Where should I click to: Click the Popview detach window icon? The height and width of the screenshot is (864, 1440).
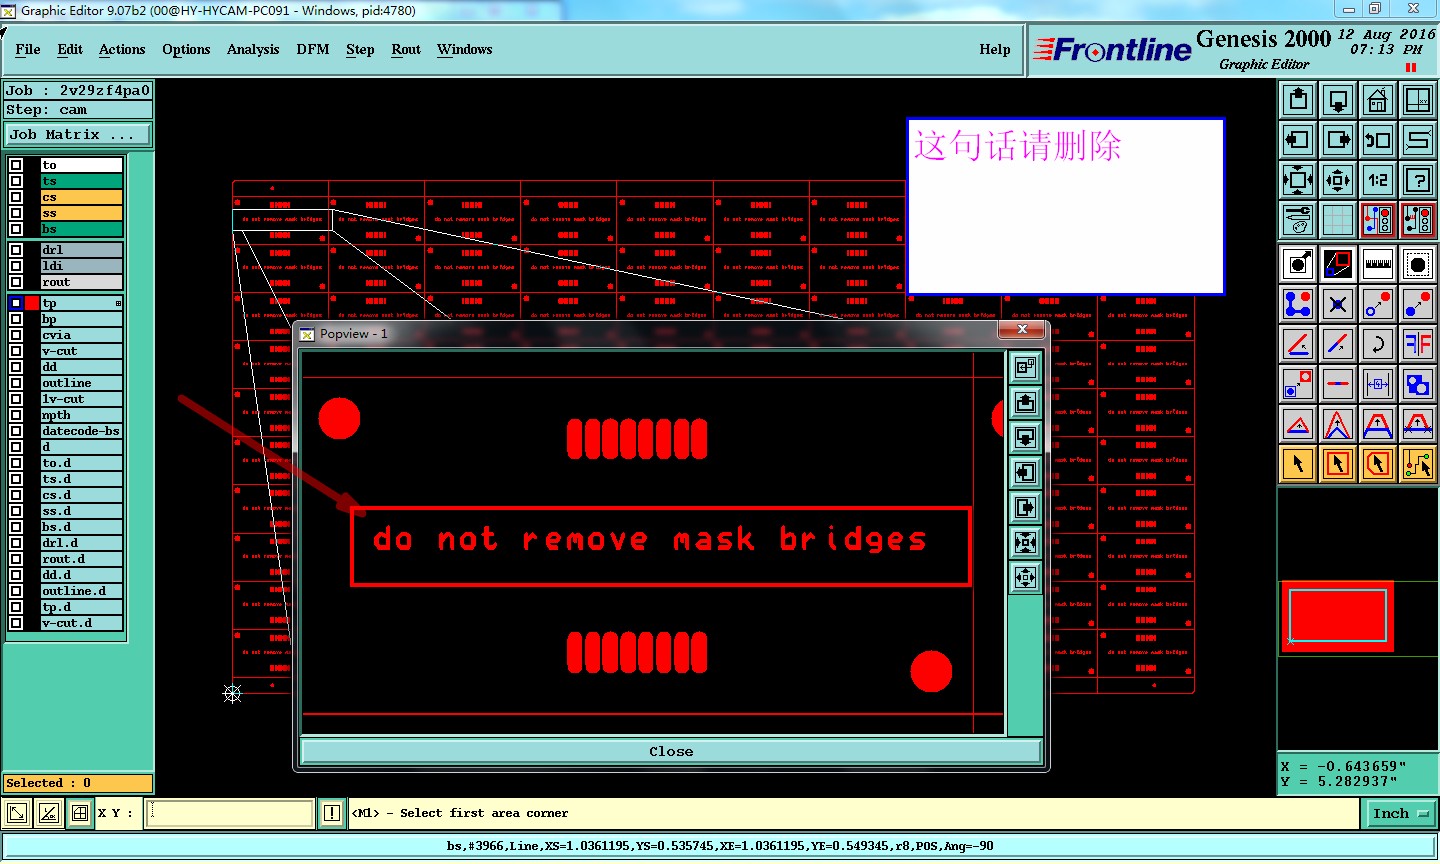[1025, 367]
